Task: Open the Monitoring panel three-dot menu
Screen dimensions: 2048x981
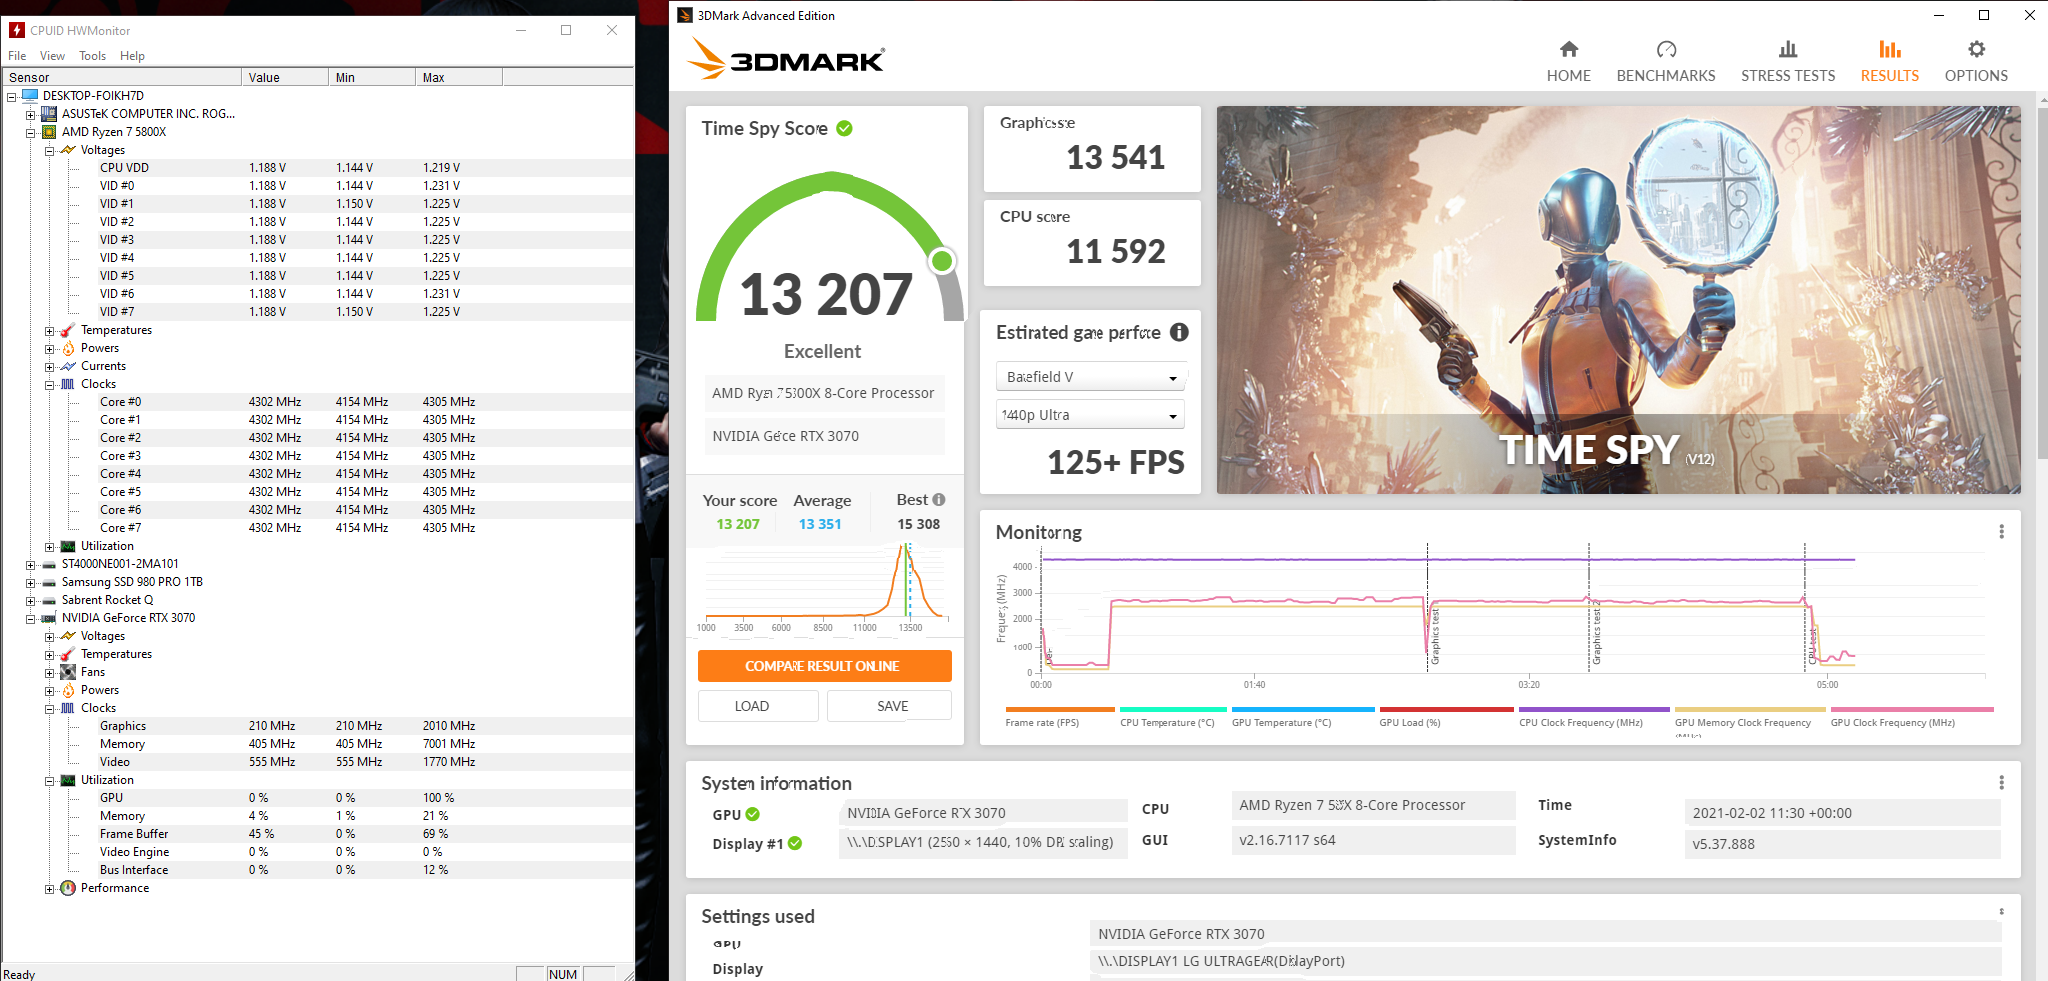Action: tap(2001, 532)
